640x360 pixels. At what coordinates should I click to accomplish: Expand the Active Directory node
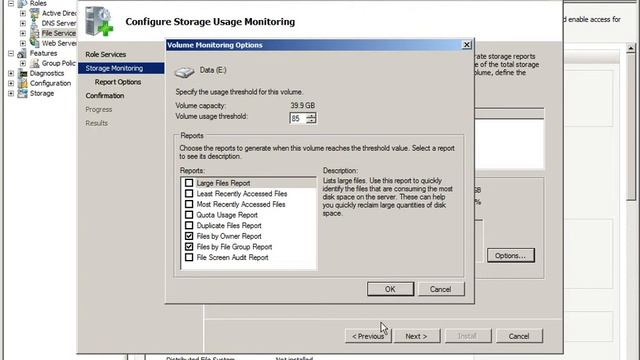tap(23, 13)
